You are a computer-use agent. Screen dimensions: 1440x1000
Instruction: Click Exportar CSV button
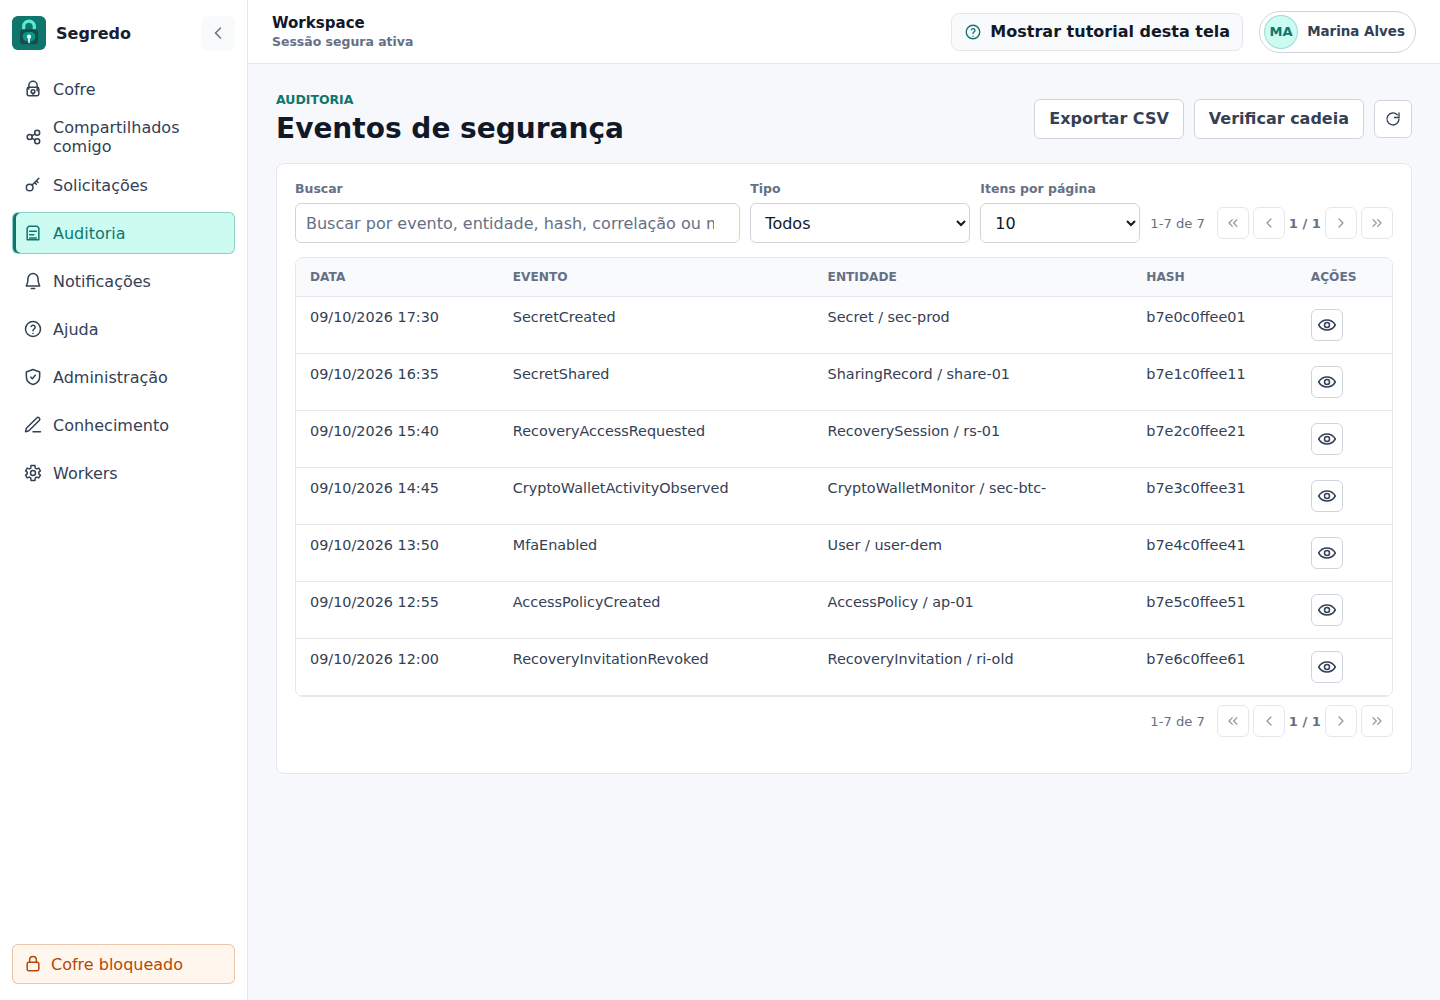(1109, 119)
